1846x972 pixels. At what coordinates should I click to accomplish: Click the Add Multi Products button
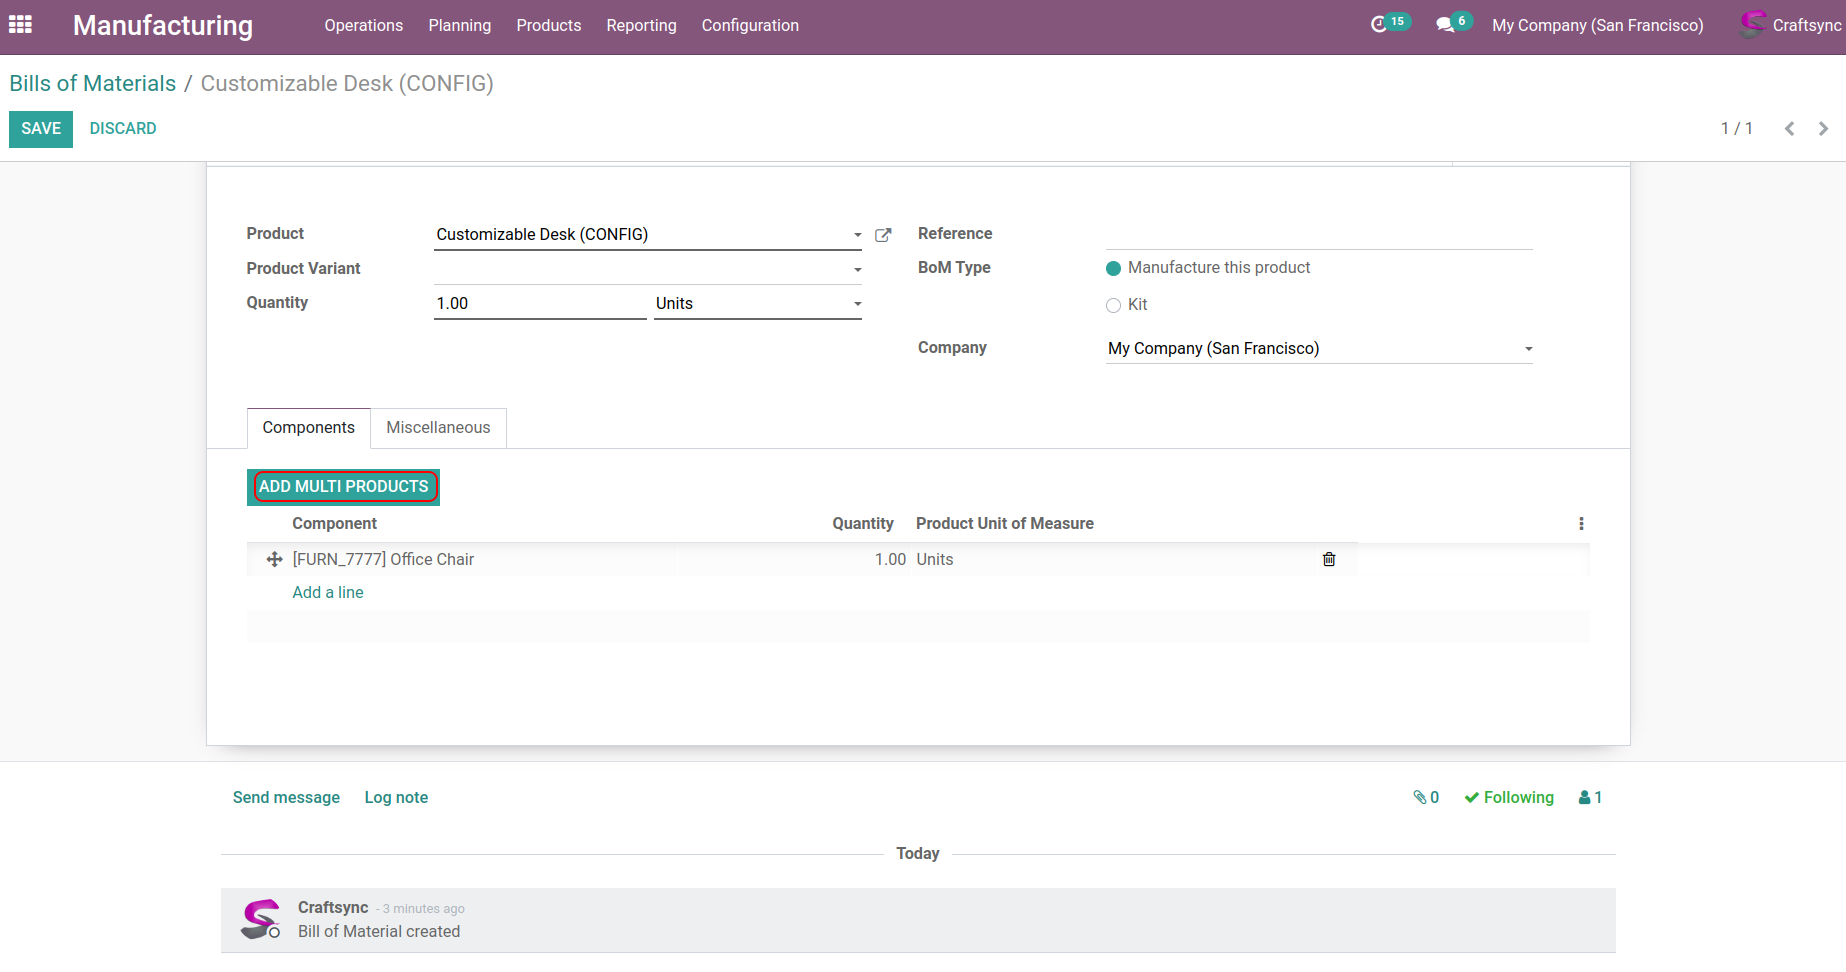[343, 487]
